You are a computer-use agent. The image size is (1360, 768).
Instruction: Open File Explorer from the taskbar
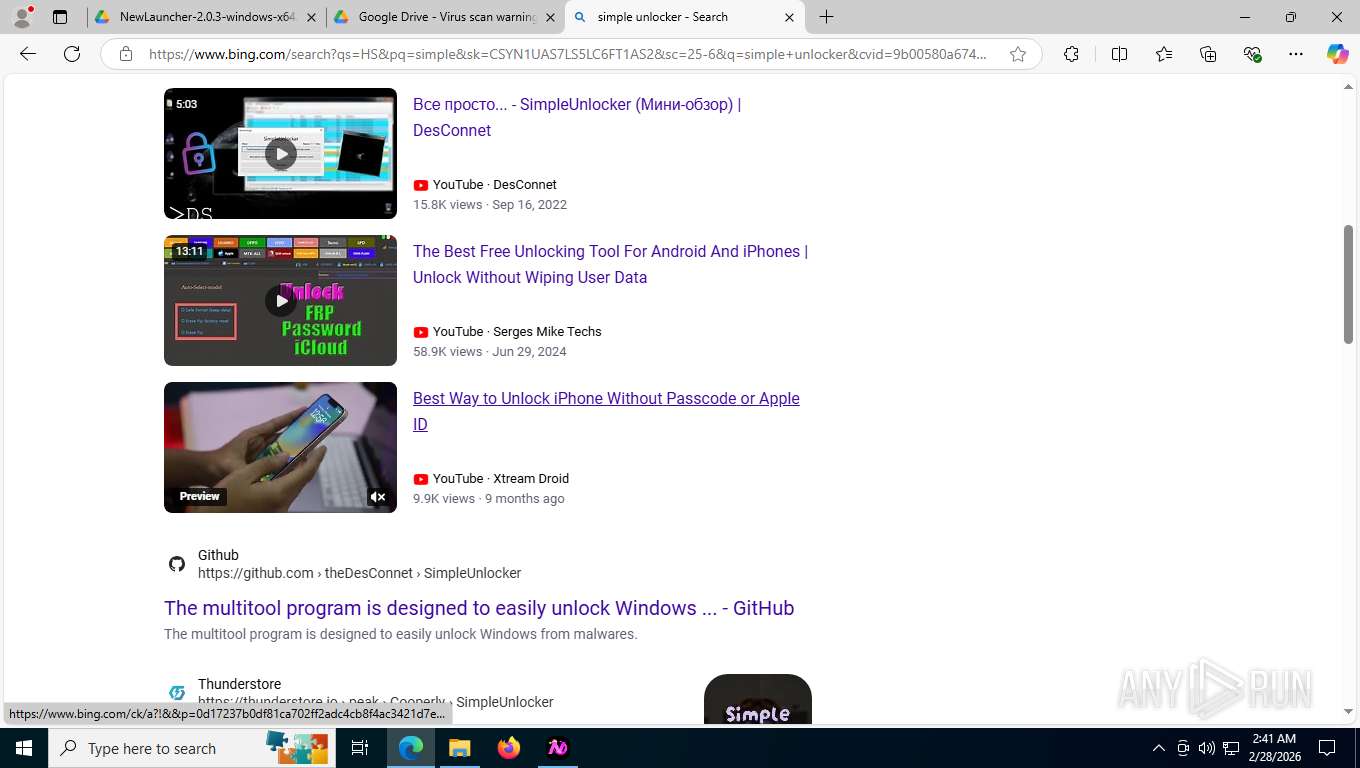[459, 748]
